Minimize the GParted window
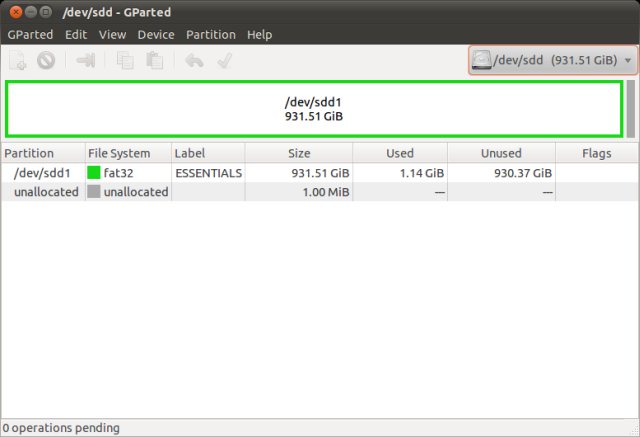 [31, 12]
